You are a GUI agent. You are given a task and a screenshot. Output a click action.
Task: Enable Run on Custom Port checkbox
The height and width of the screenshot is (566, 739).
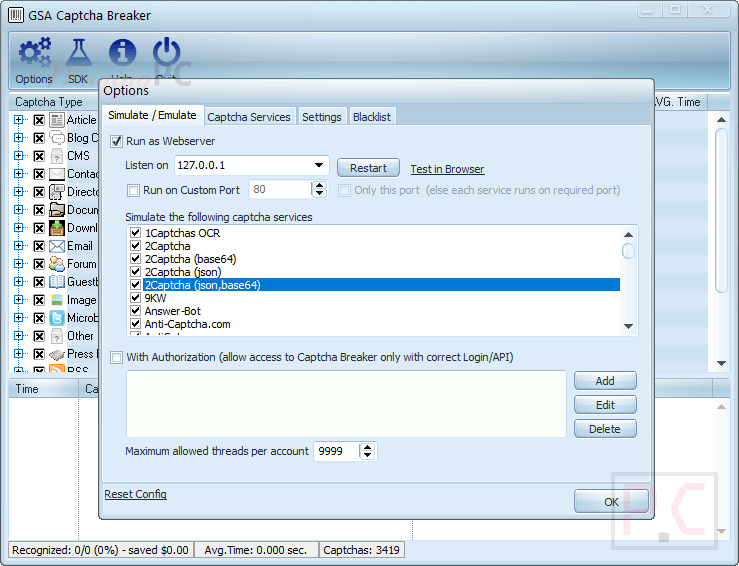click(133, 190)
